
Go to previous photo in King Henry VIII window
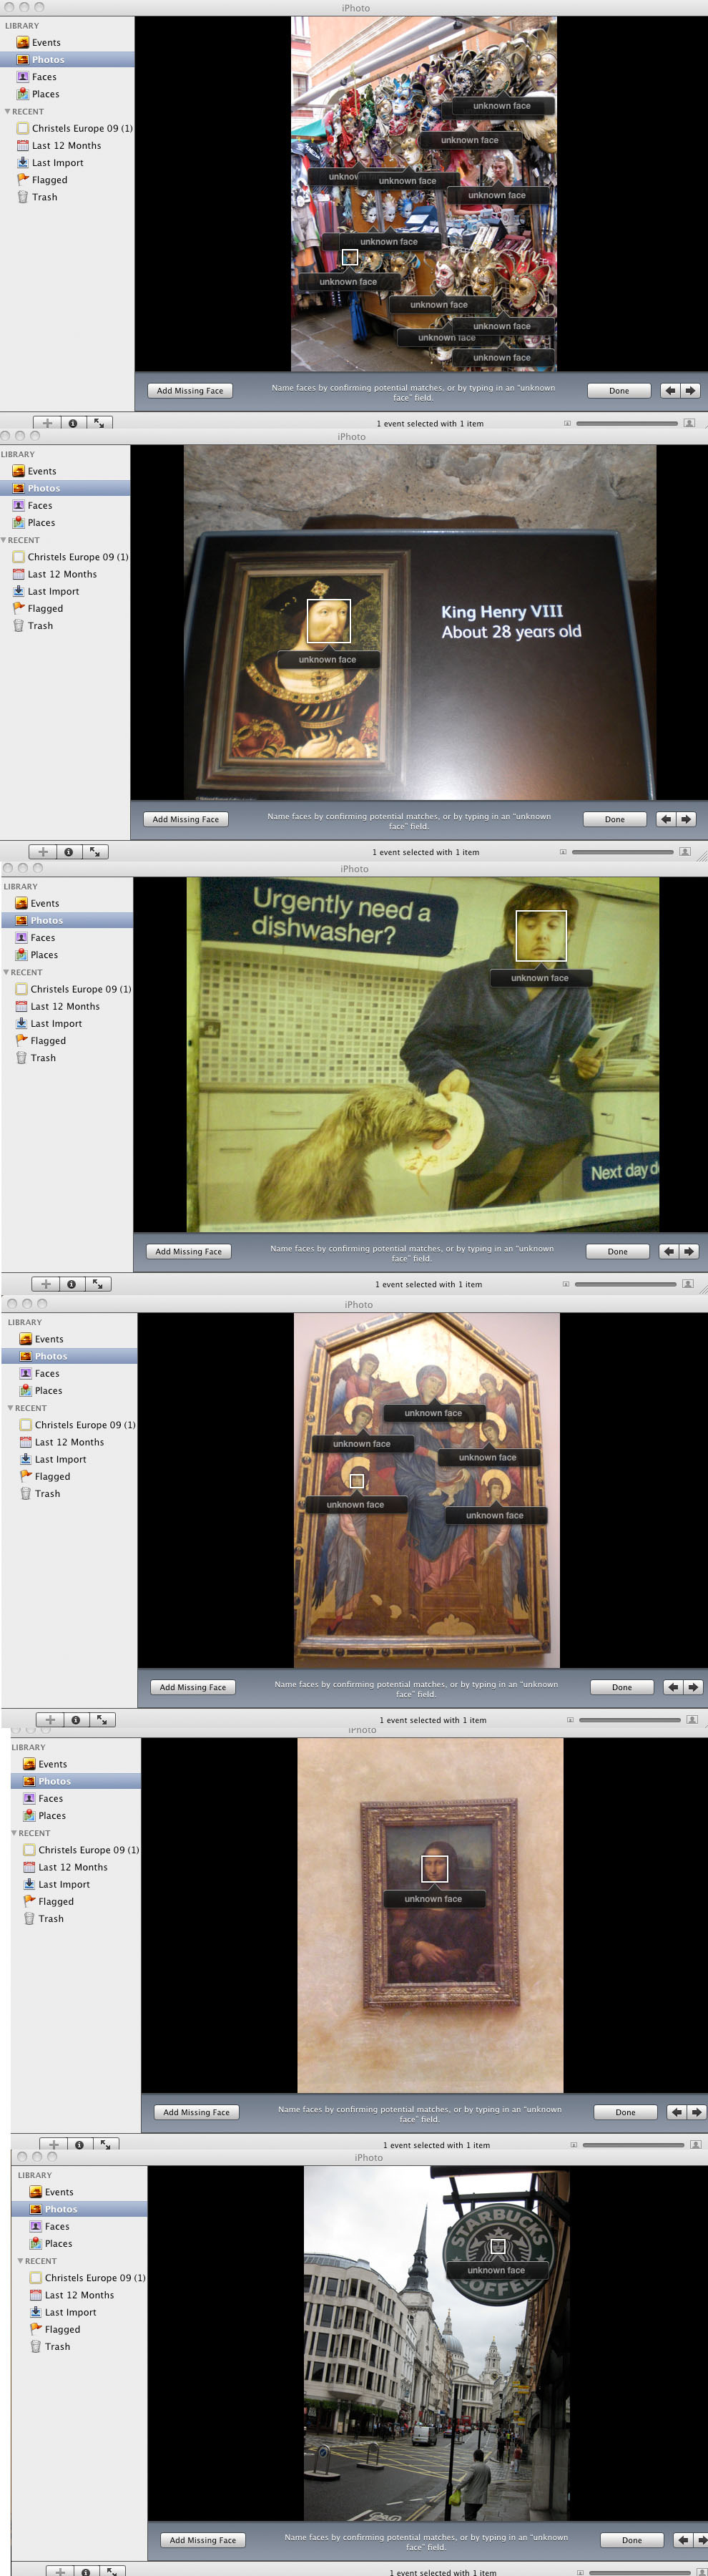(x=666, y=819)
